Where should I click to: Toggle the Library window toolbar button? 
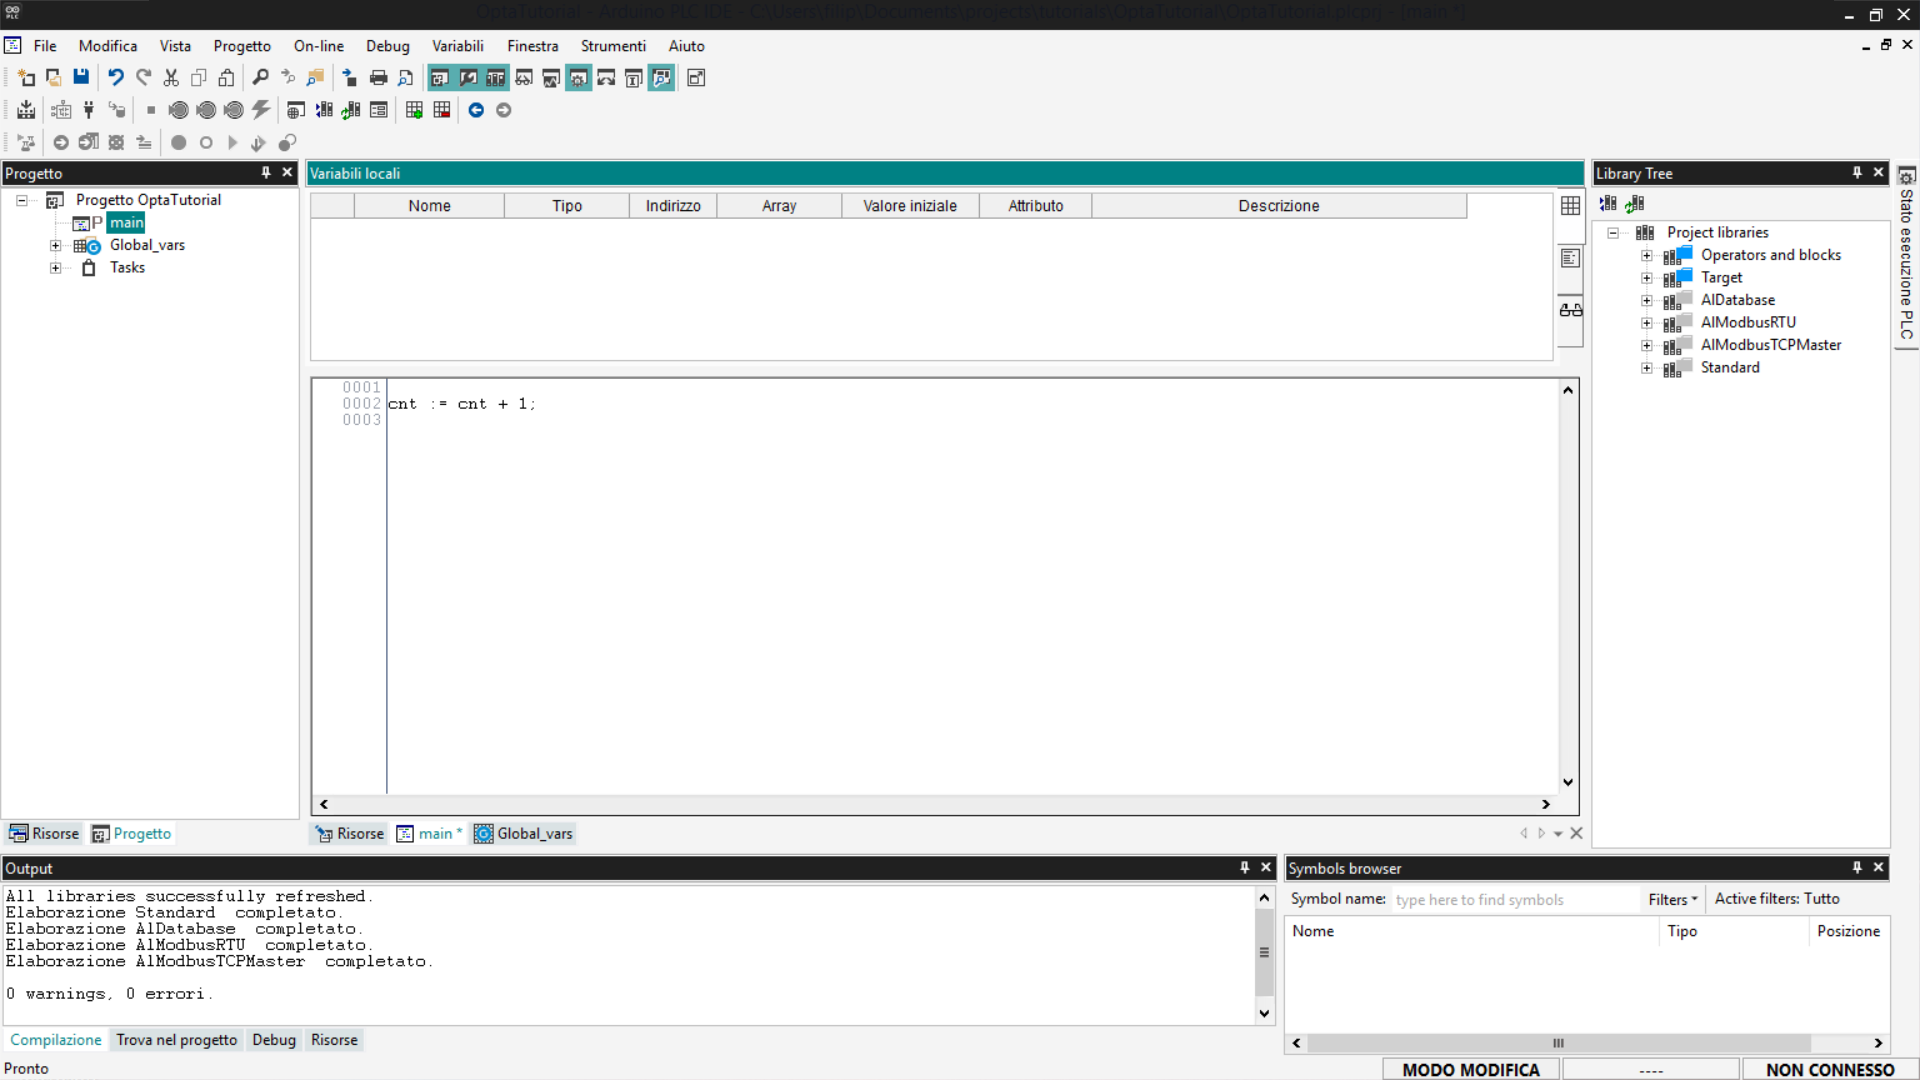click(x=496, y=77)
